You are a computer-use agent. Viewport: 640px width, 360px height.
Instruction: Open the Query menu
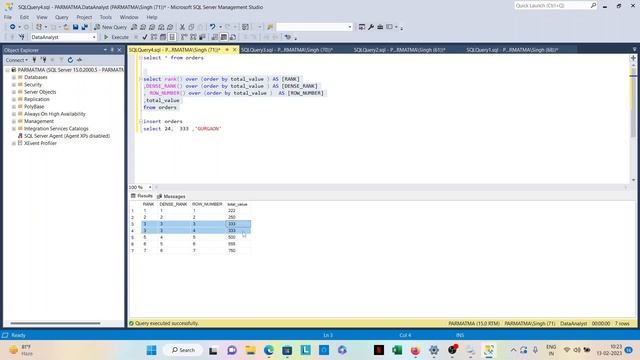(62, 17)
